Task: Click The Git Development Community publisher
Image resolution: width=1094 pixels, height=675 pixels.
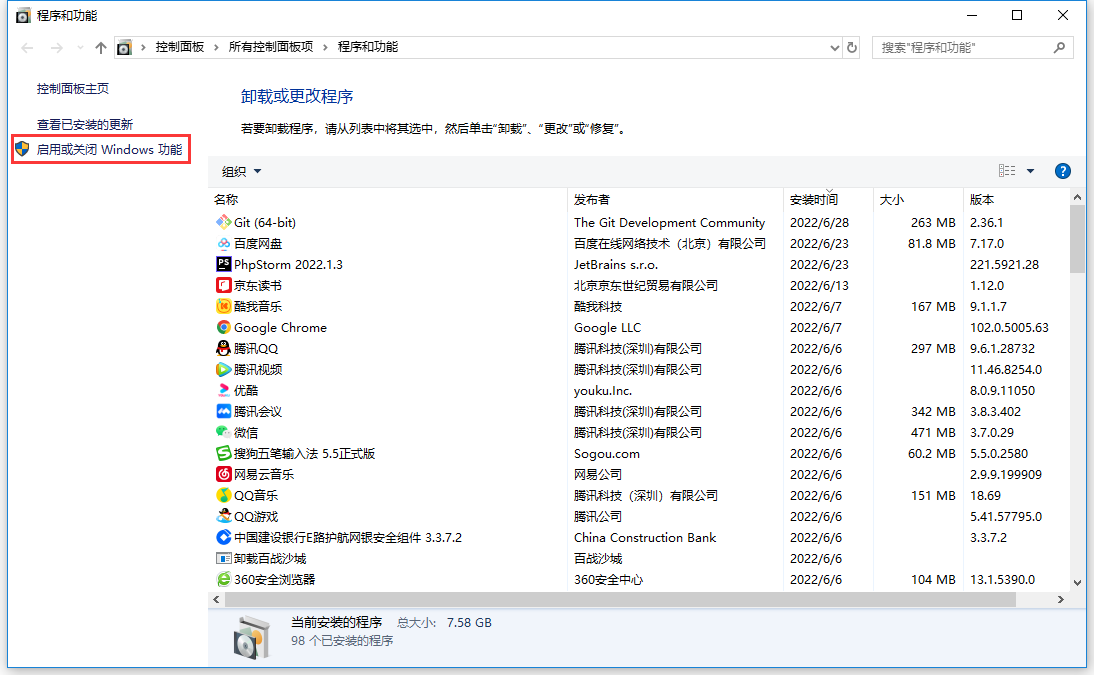Action: 669,223
